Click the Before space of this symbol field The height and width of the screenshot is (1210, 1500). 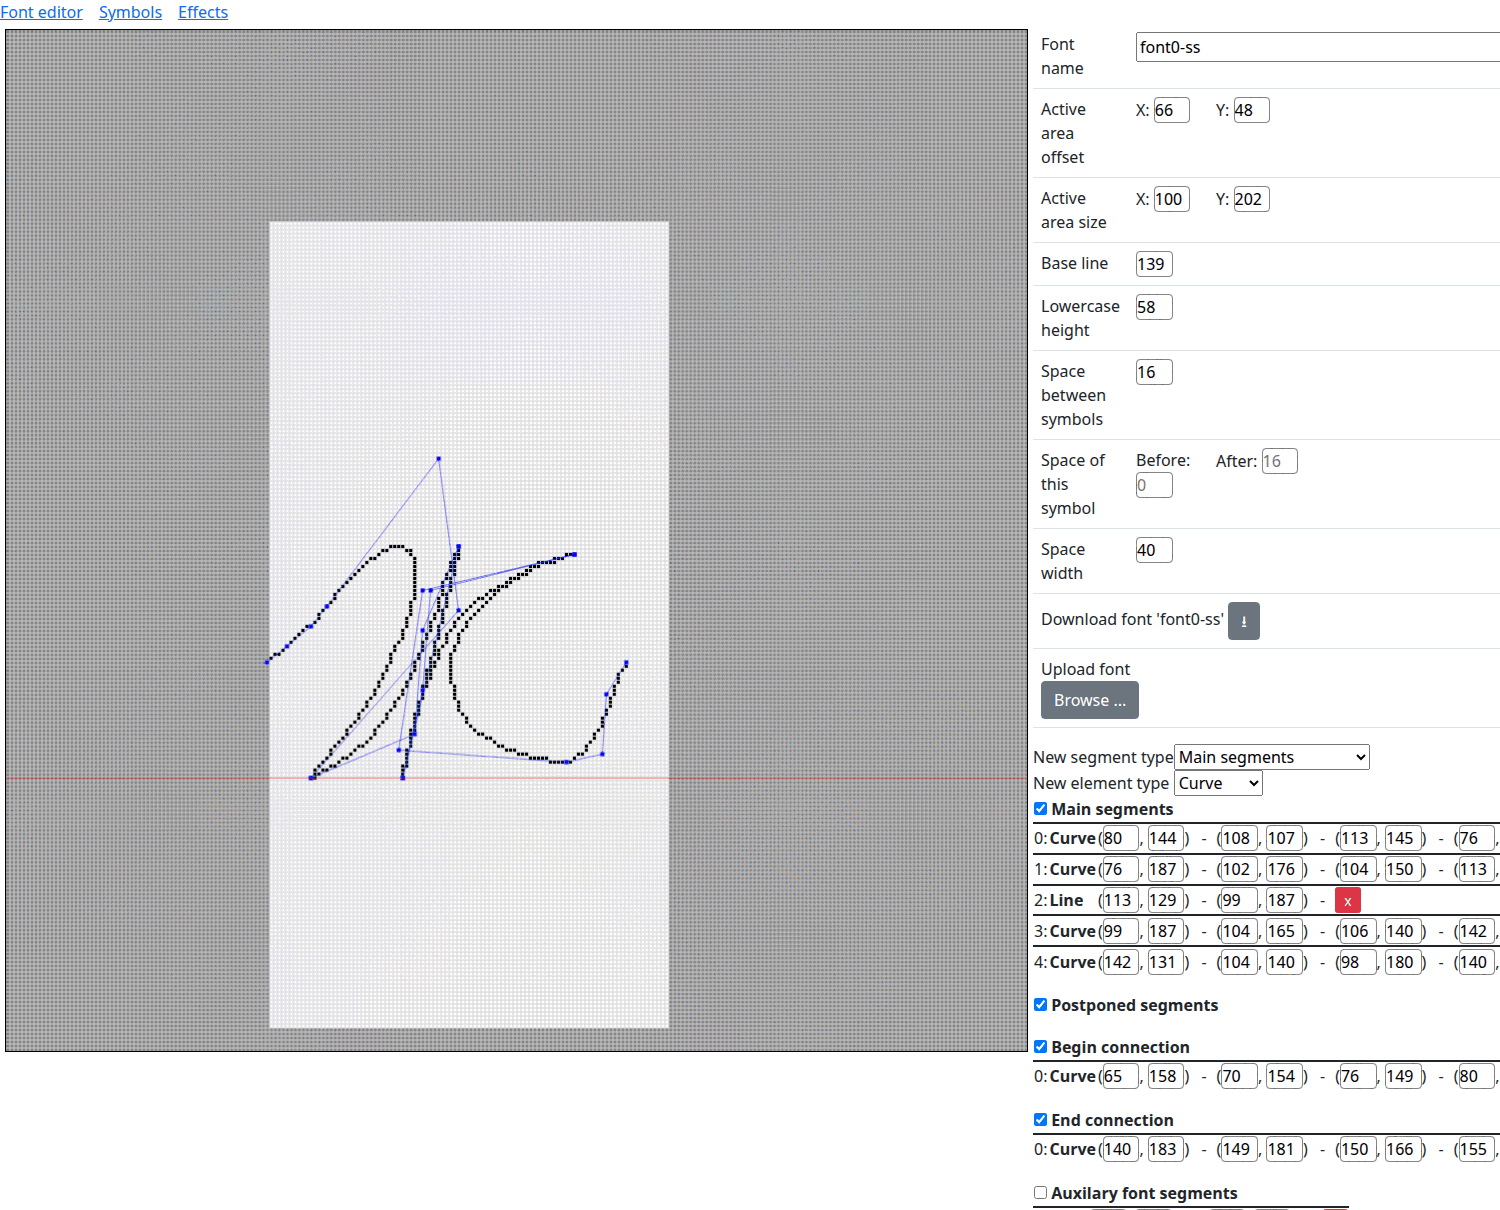coord(1154,485)
